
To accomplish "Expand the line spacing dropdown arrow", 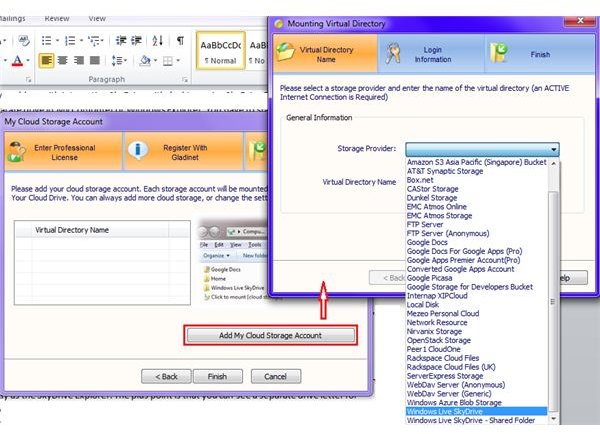I will [126, 60].
